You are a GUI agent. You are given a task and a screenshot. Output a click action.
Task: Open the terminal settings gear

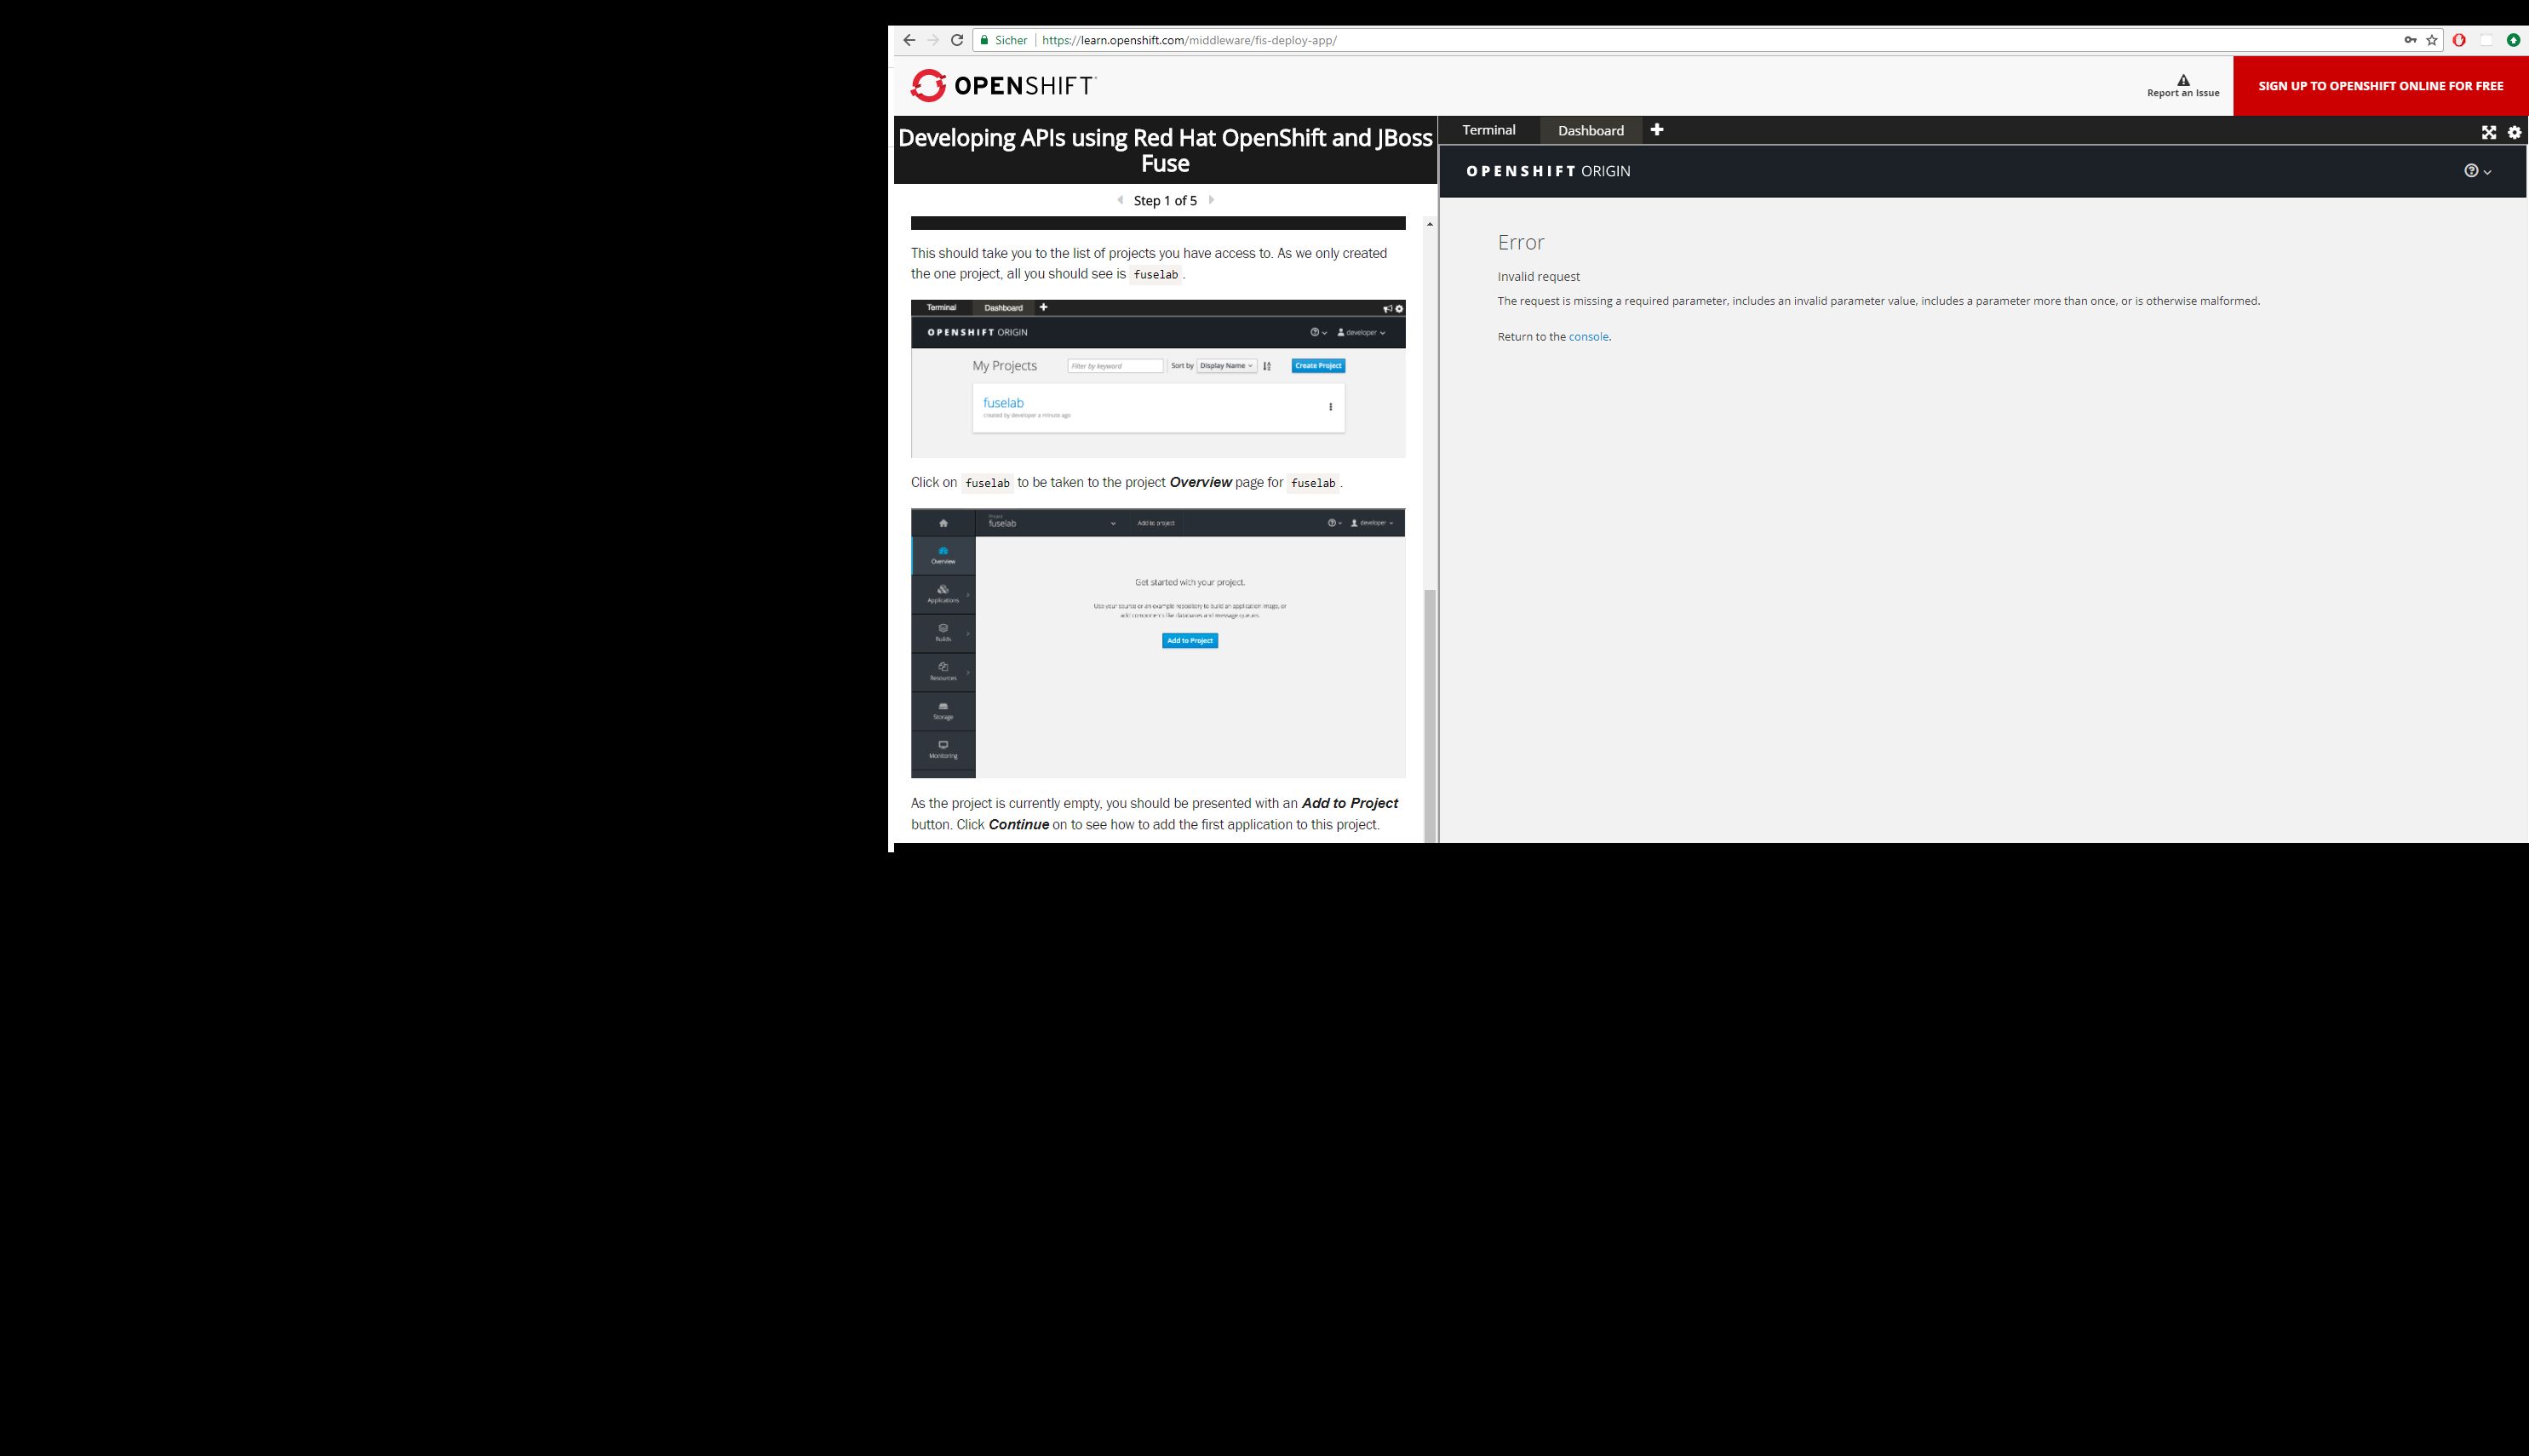(x=2515, y=131)
